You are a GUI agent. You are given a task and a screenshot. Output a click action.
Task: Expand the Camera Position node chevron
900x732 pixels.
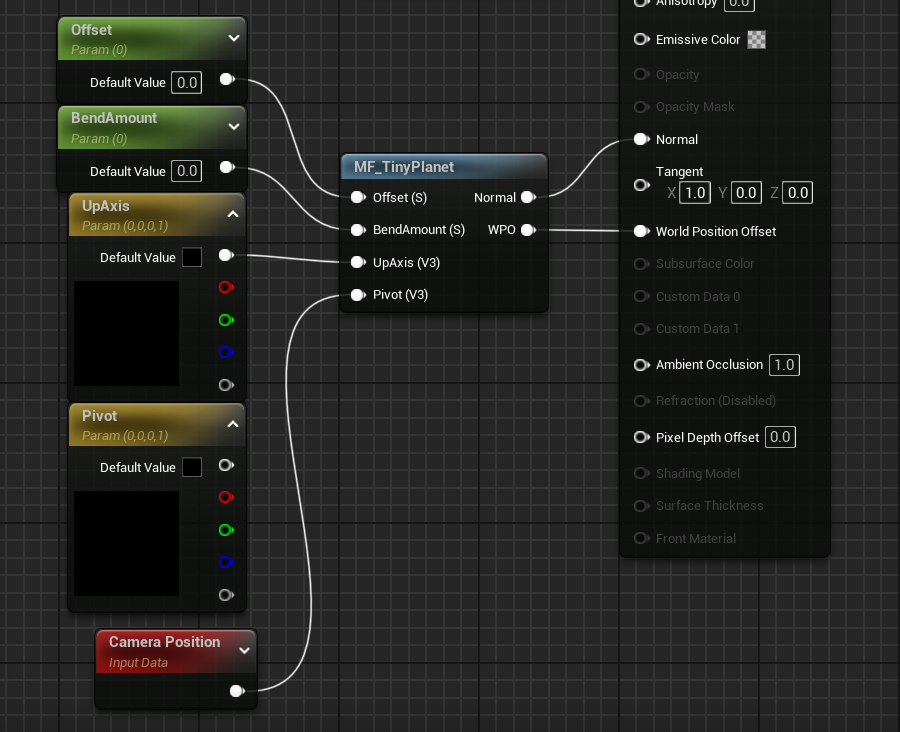(x=245, y=650)
